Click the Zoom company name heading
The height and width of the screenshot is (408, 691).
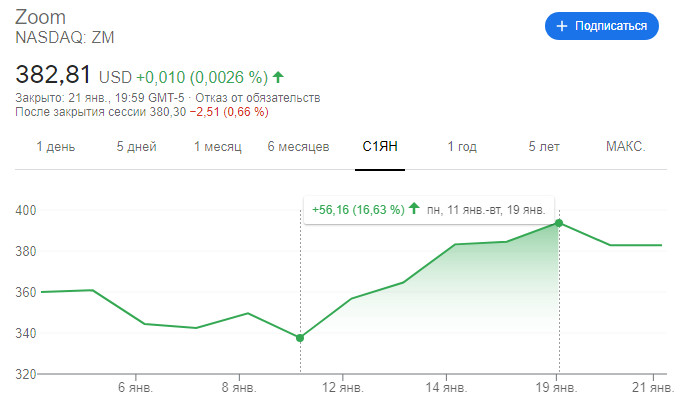(x=40, y=18)
